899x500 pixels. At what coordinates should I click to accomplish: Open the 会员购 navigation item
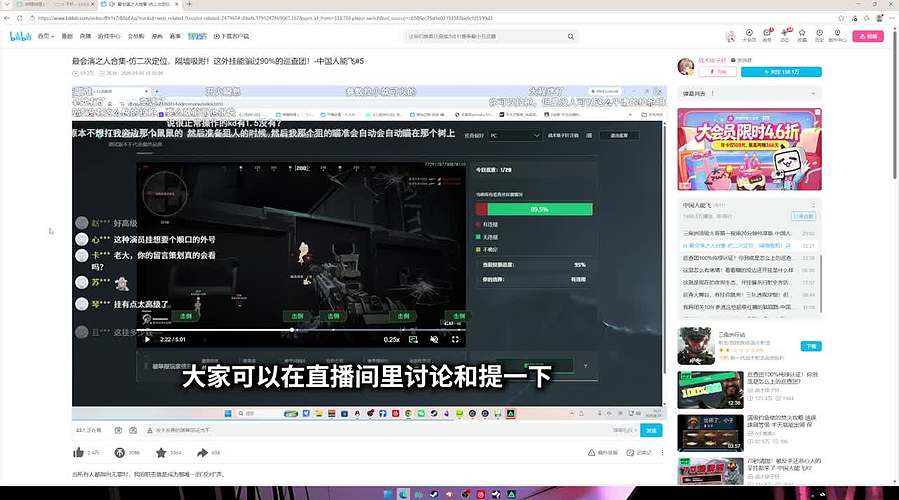(x=136, y=36)
